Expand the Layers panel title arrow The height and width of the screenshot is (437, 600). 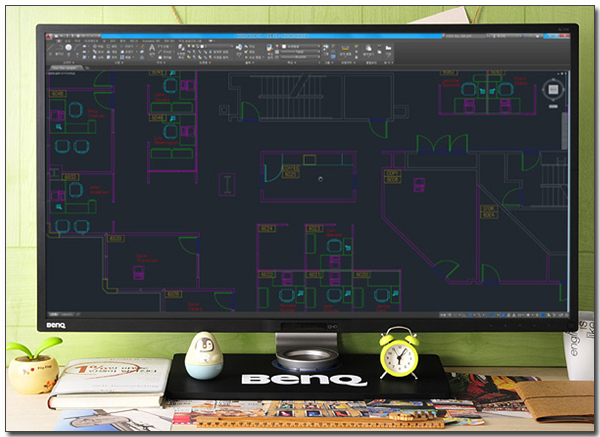(210, 62)
